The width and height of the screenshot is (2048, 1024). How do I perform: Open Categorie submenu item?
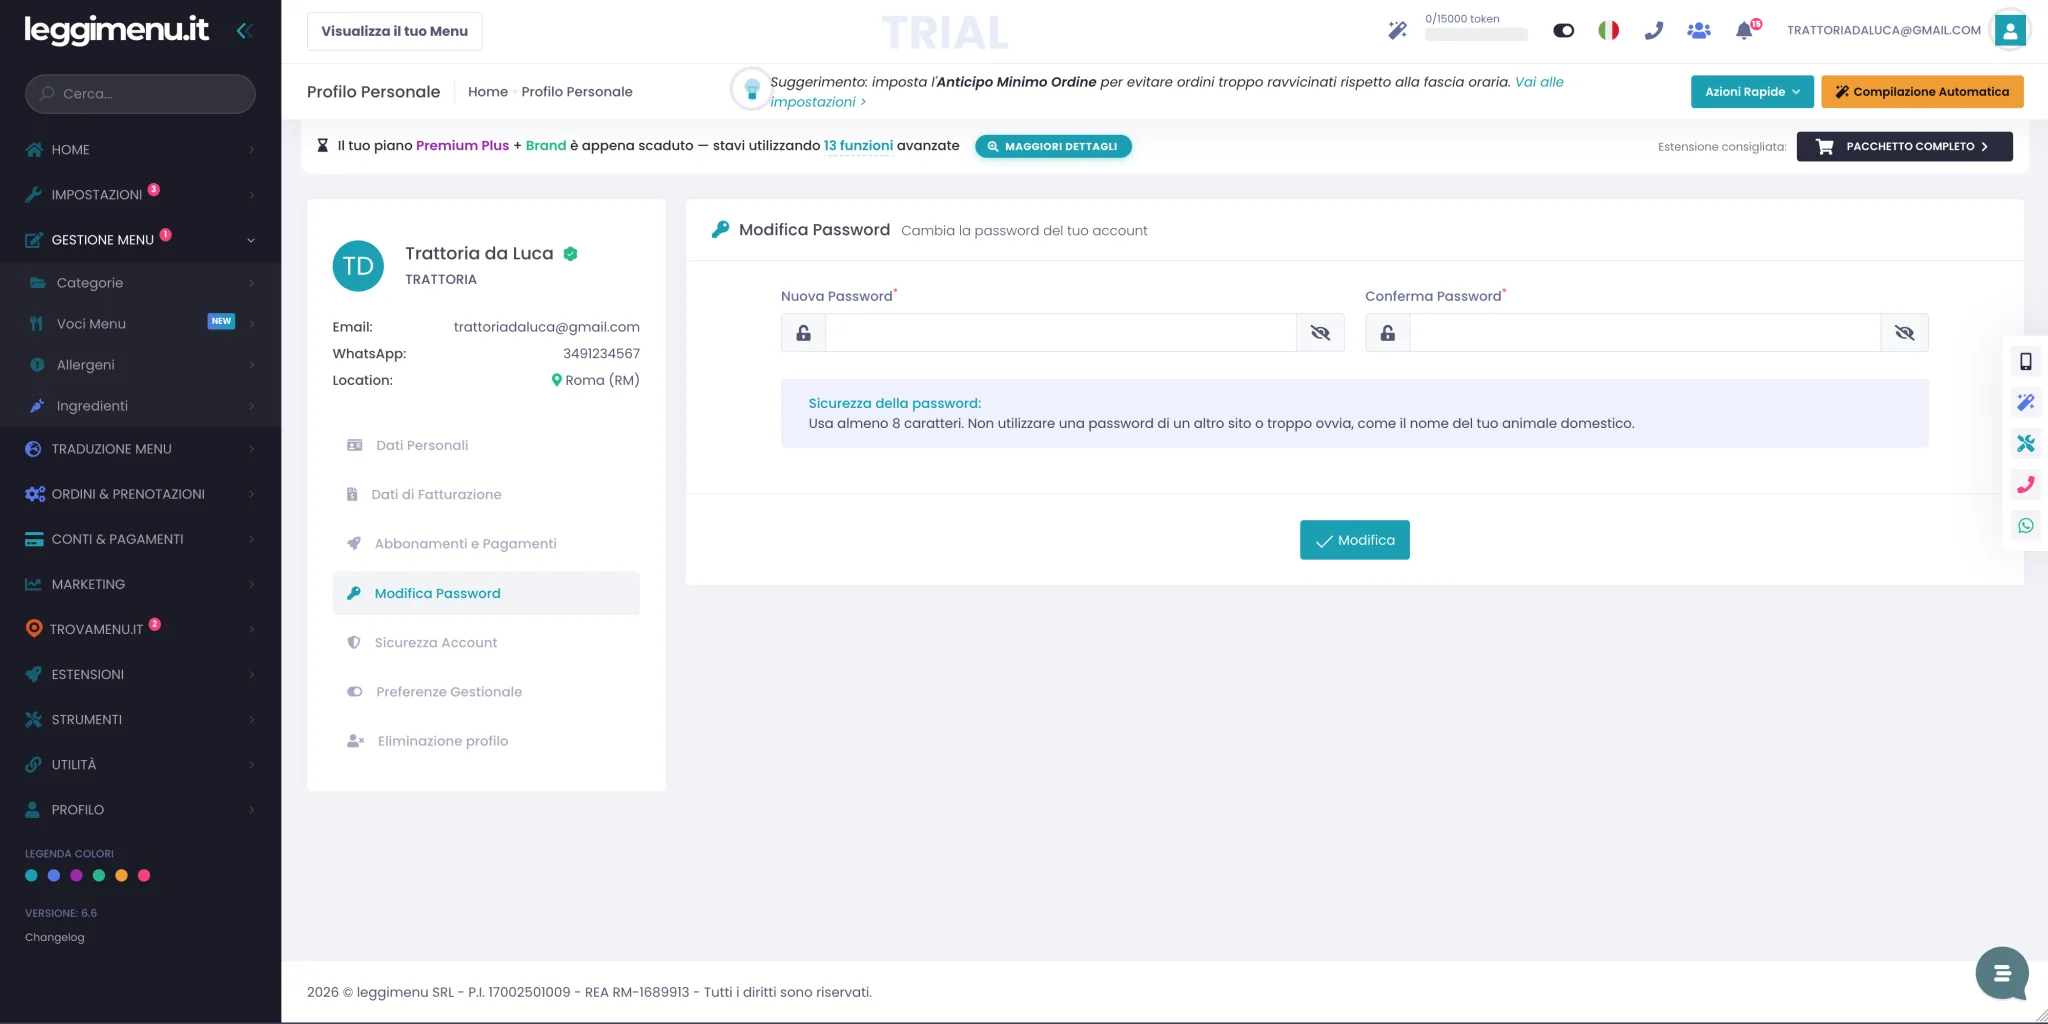(x=140, y=283)
